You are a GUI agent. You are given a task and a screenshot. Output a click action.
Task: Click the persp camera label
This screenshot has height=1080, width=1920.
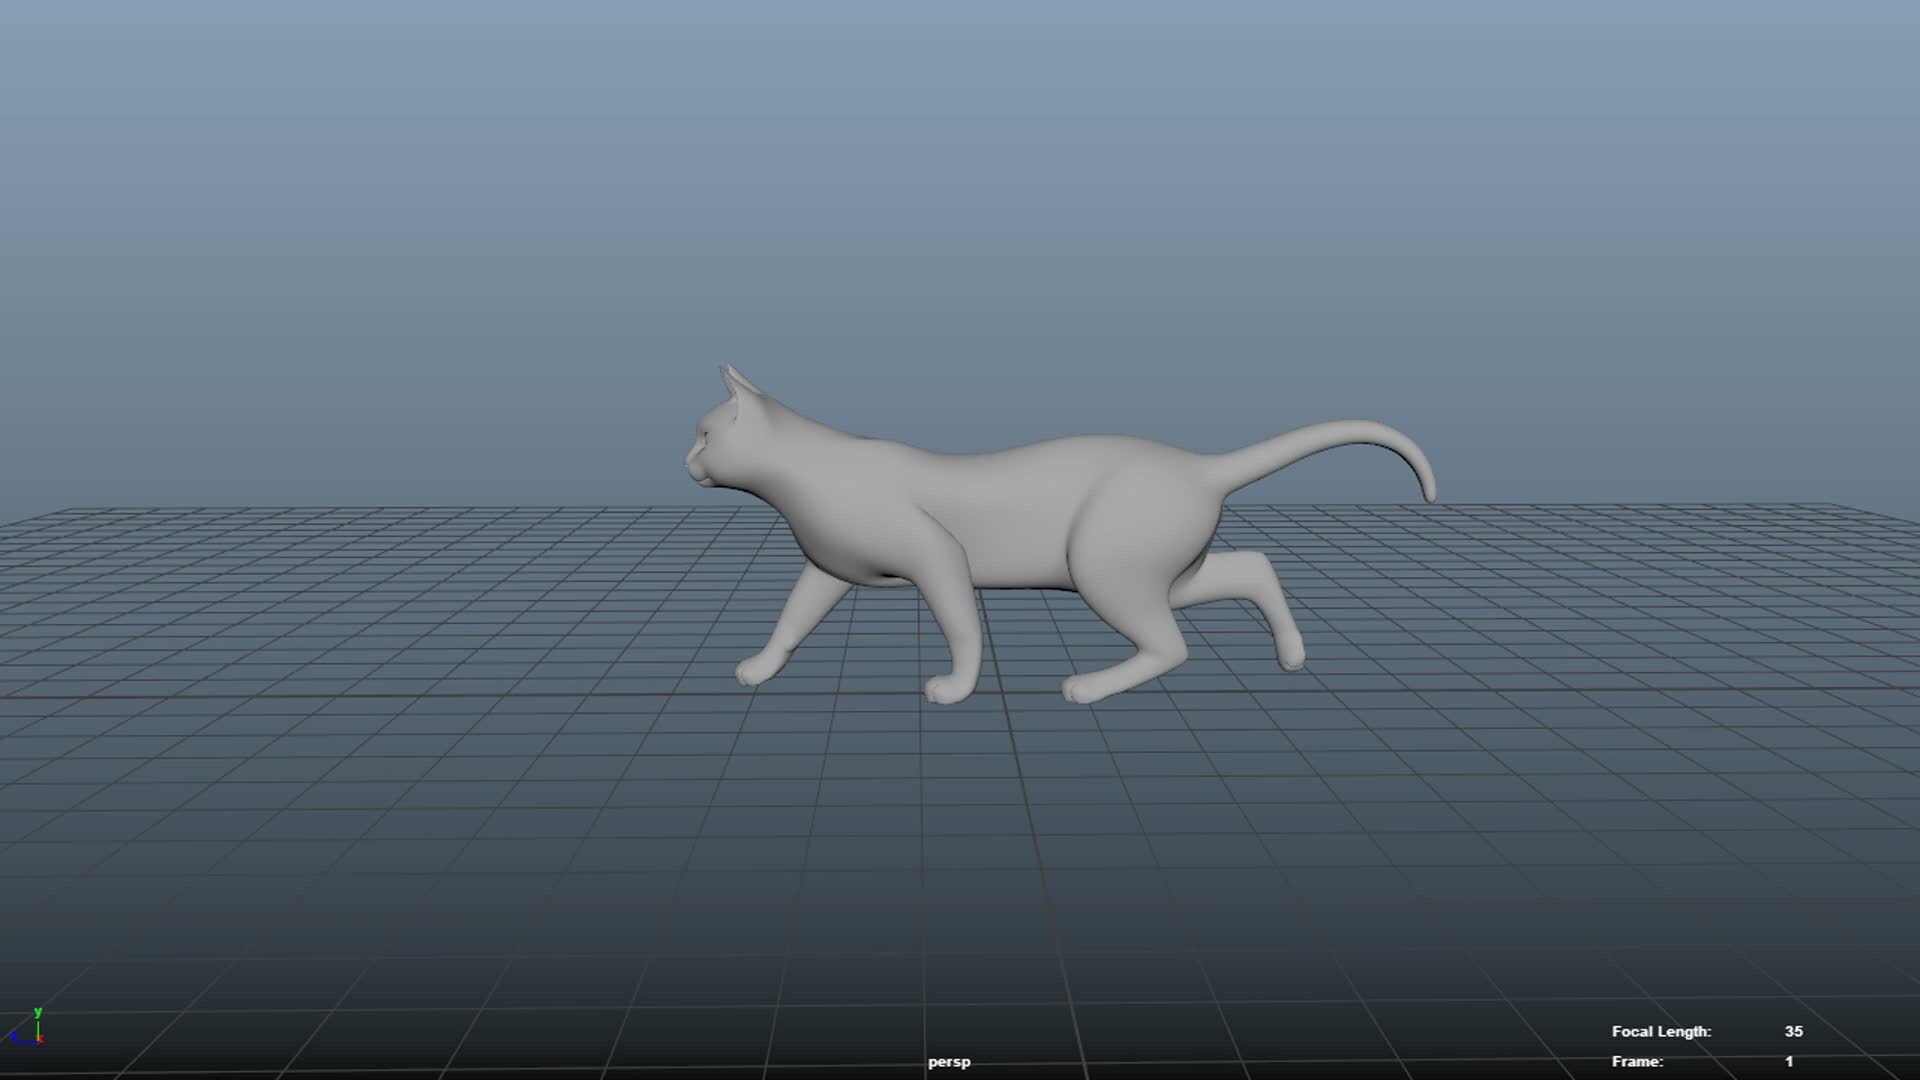click(x=950, y=1063)
